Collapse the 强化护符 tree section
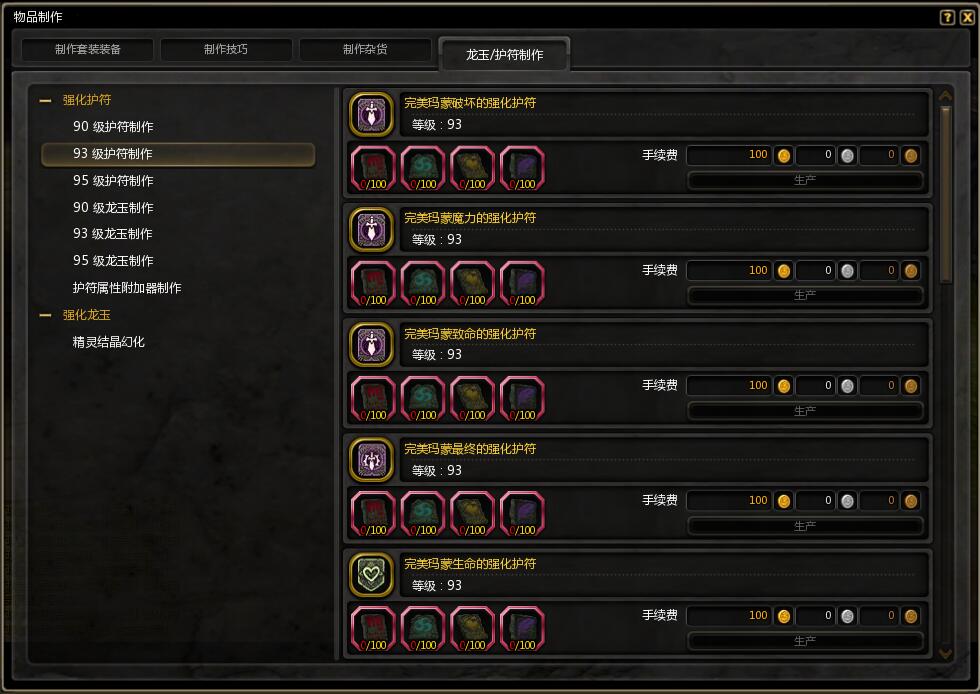This screenshot has height=694, width=980. coord(45,100)
